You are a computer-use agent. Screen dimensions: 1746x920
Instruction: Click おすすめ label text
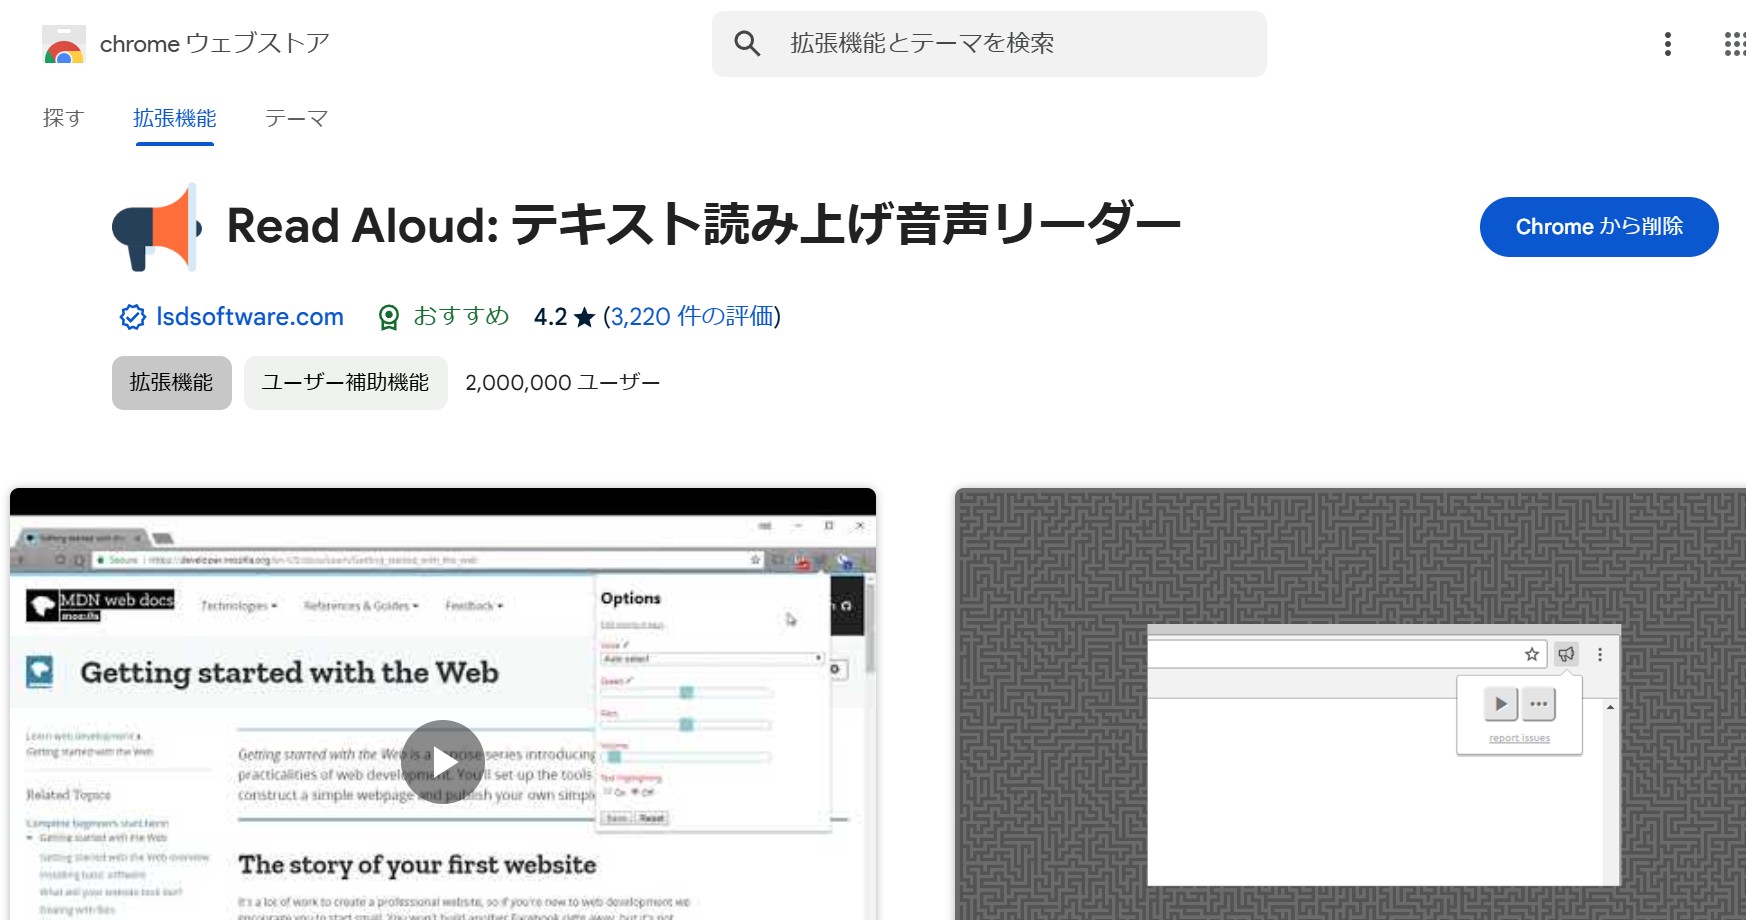coord(461,316)
